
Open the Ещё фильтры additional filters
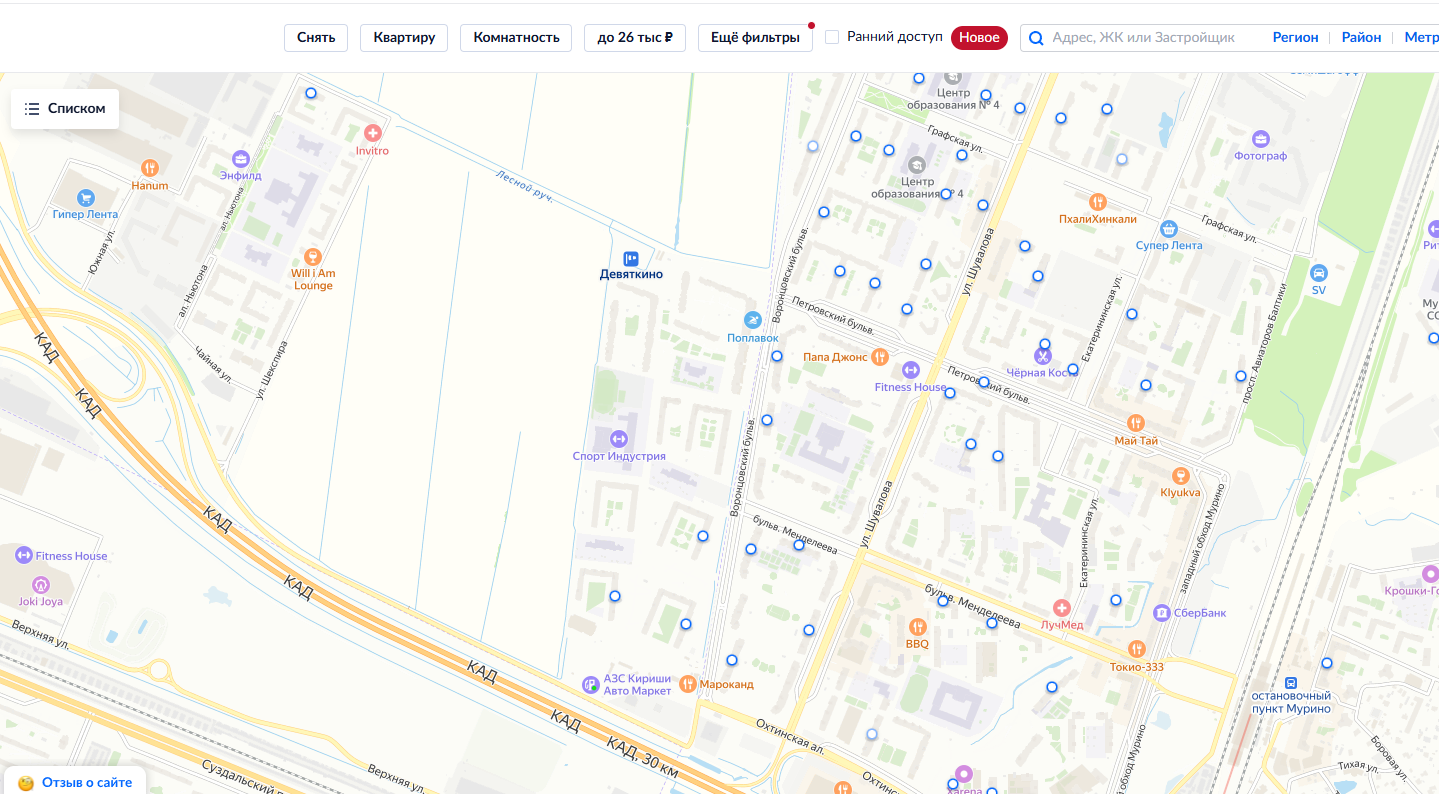[755, 38]
